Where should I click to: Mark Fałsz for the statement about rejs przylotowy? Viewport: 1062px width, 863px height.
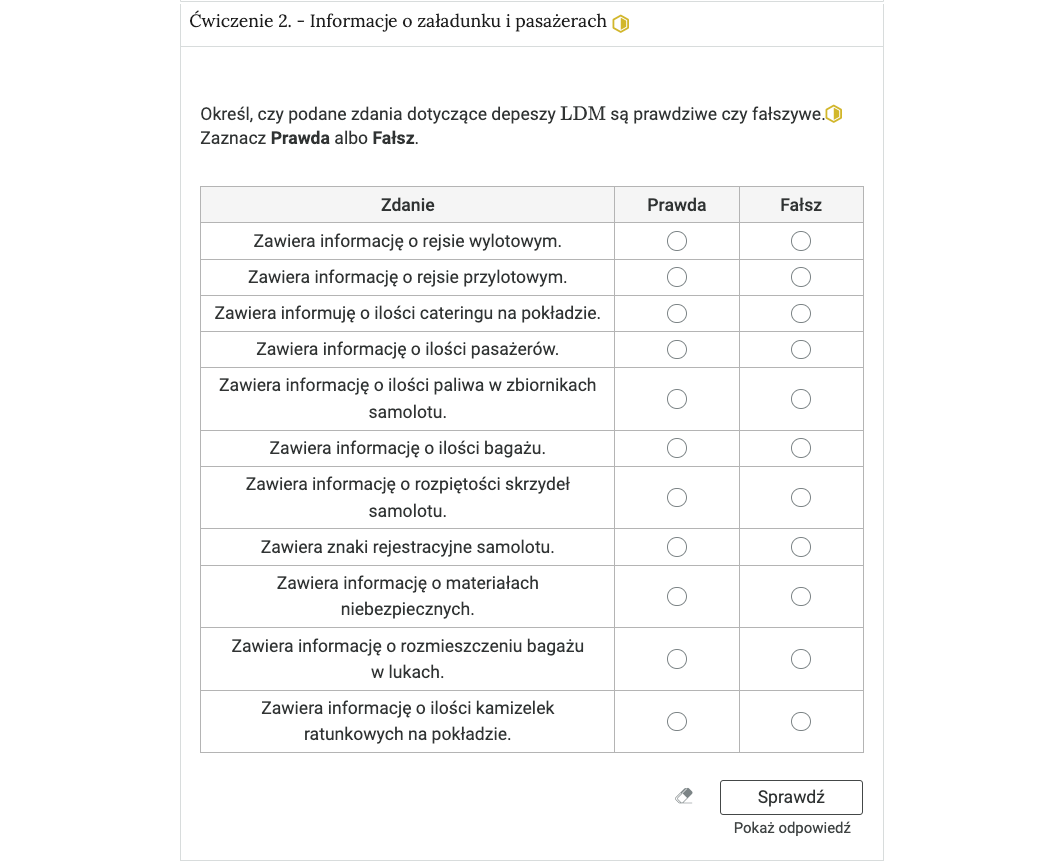(x=801, y=277)
